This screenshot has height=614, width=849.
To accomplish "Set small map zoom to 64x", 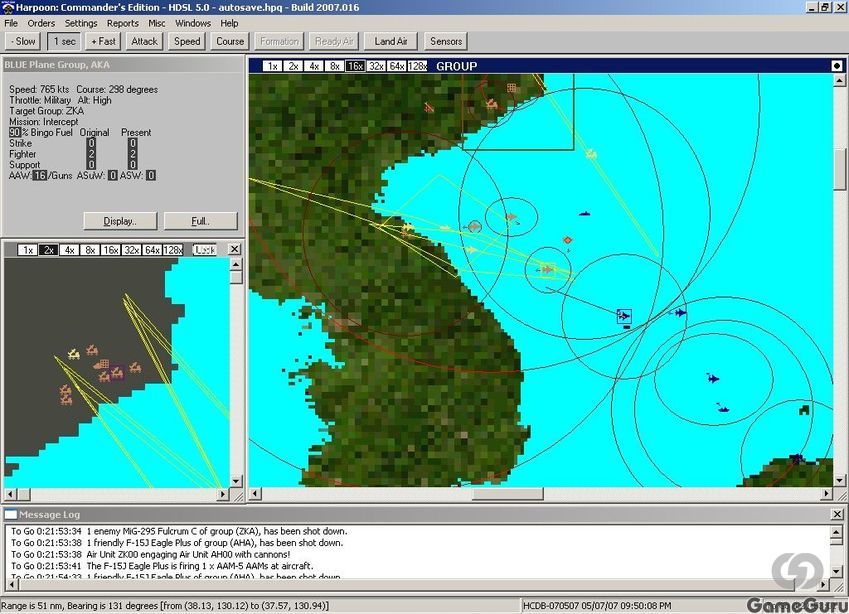I will 152,250.
